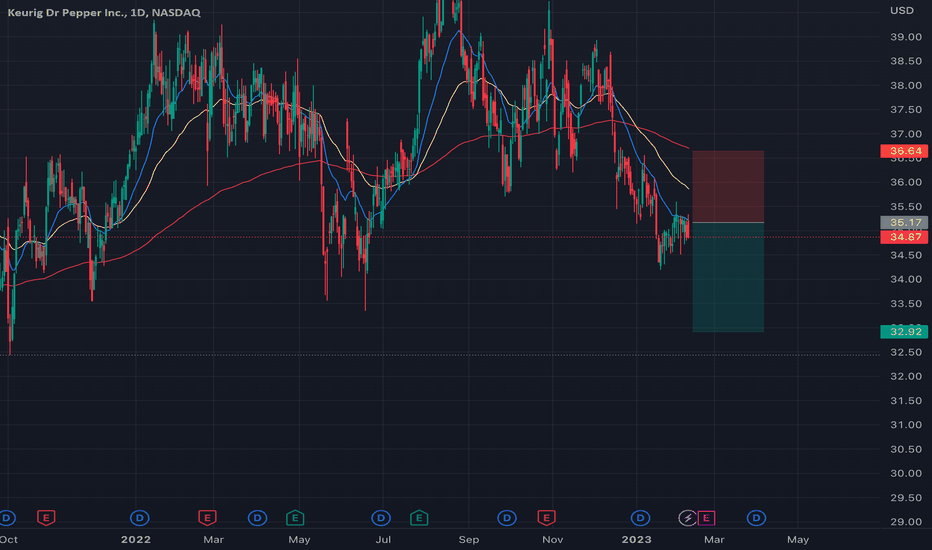The width and height of the screenshot is (932, 550).
Task: Open the green earnings marker between Jul and Sep
Action: (419, 518)
